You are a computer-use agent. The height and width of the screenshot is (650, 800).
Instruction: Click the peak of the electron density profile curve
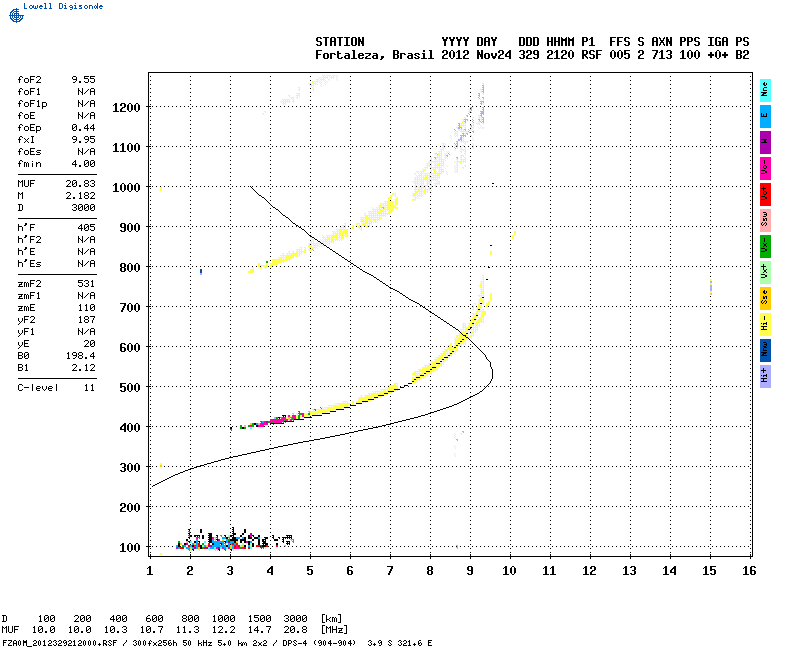point(492,372)
